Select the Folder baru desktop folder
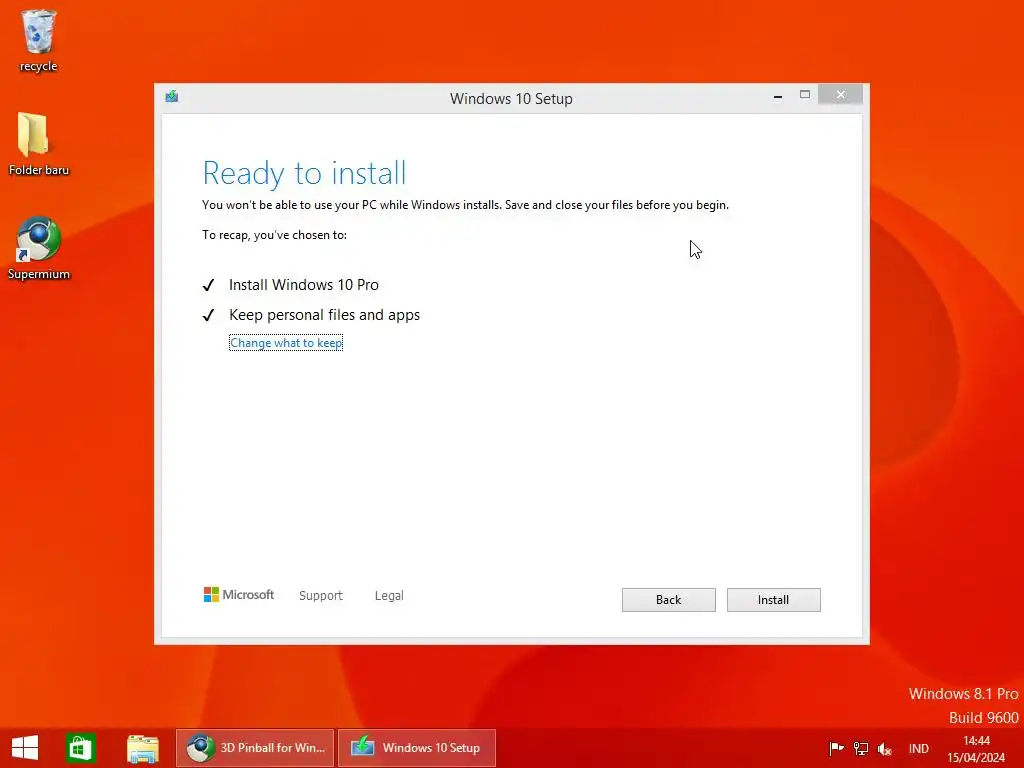The width and height of the screenshot is (1024, 768). point(38,144)
